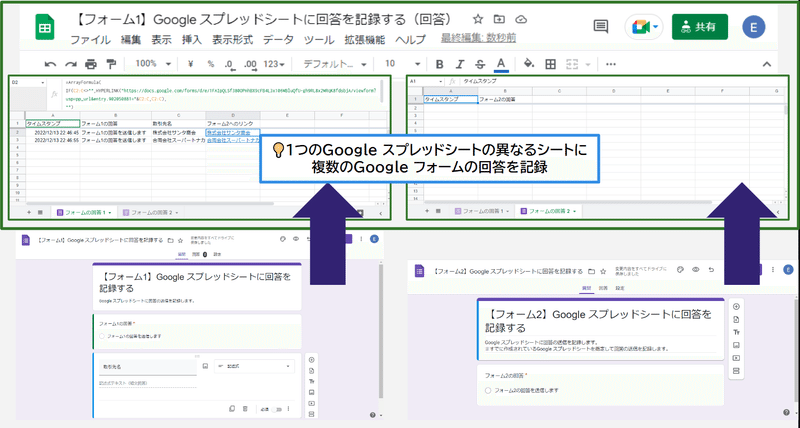The width and height of the screenshot is (800, 428).
Task: Add a section in Form 2 sidebar
Action: (736, 371)
